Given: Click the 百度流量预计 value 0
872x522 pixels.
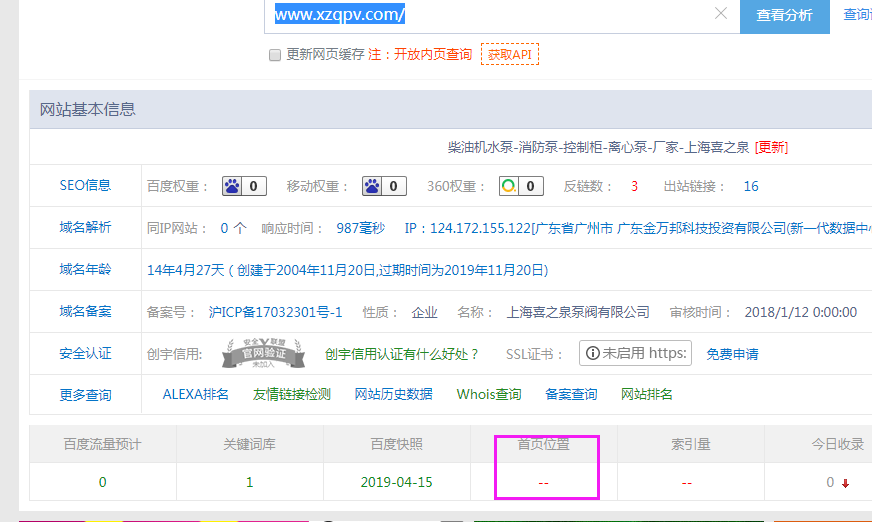Looking at the screenshot, I should click(x=102, y=482).
